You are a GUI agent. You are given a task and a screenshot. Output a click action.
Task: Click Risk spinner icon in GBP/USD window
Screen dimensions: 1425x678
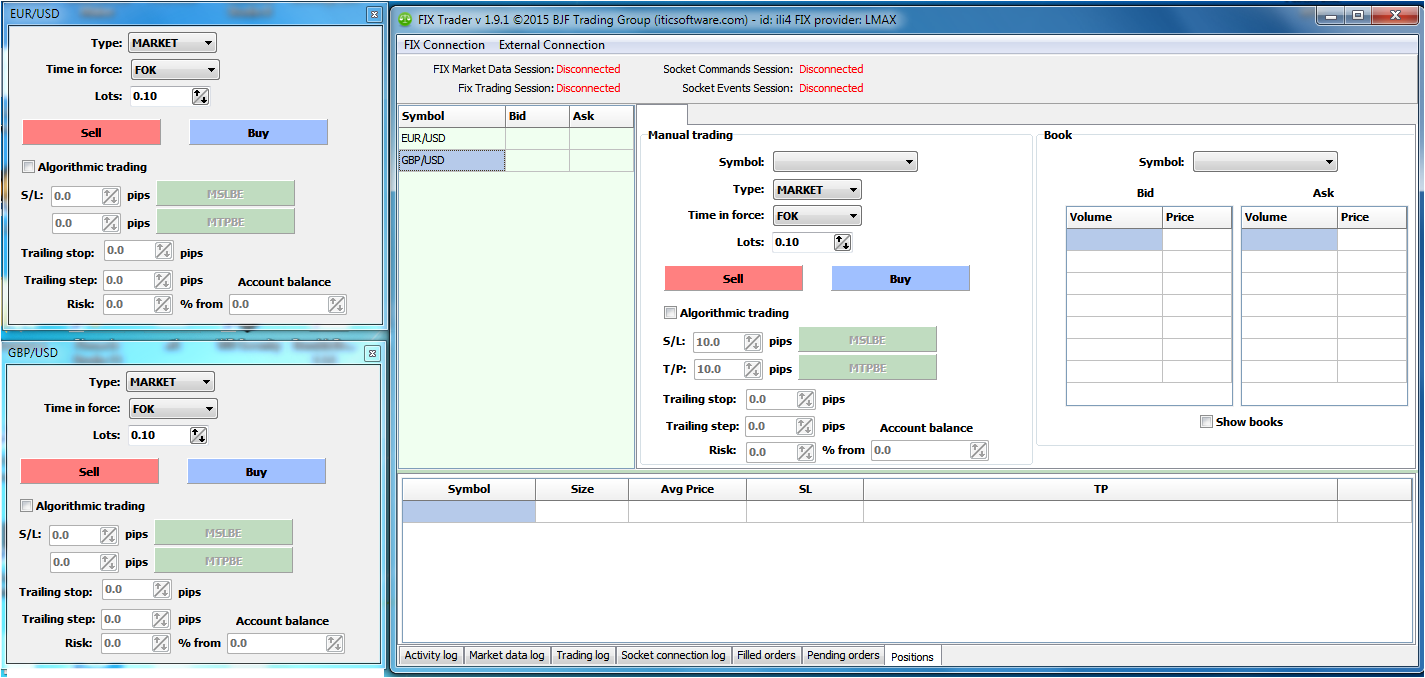[161, 643]
